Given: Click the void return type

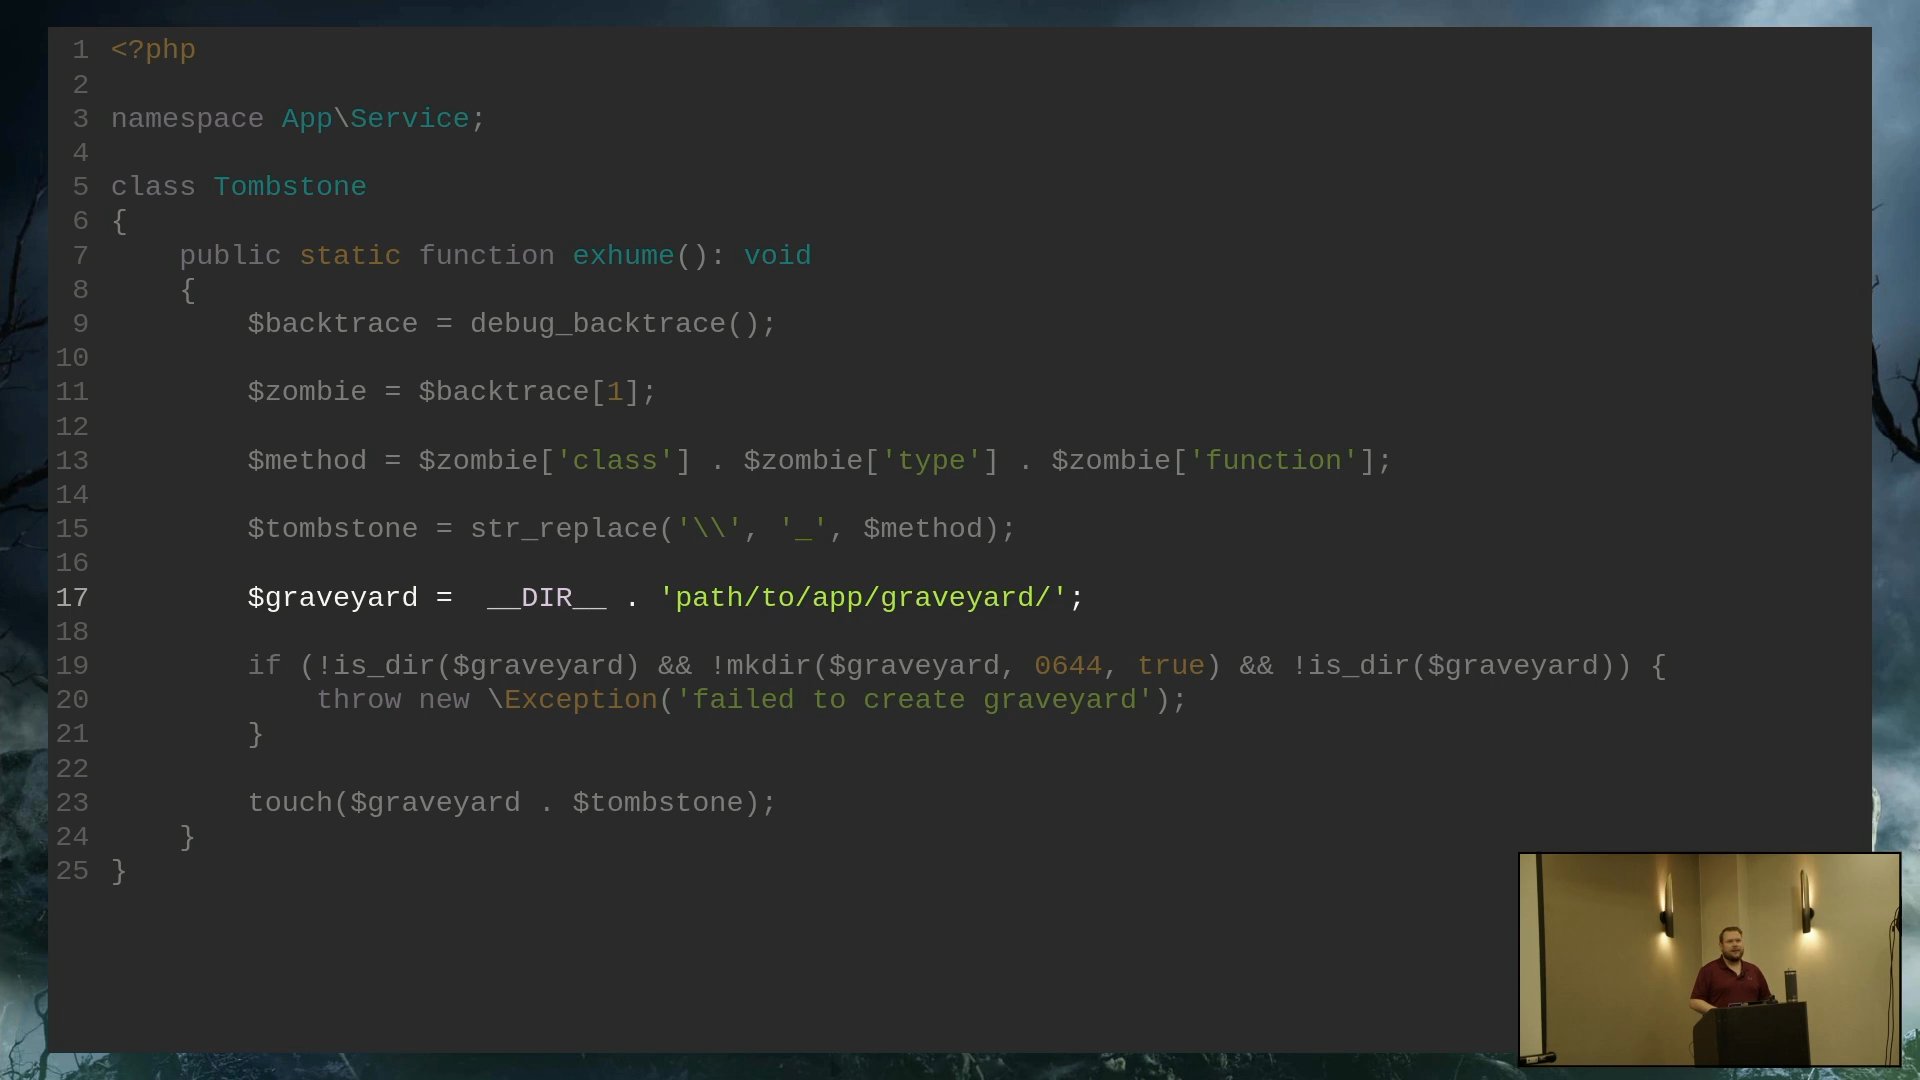Looking at the screenshot, I should [x=777, y=256].
